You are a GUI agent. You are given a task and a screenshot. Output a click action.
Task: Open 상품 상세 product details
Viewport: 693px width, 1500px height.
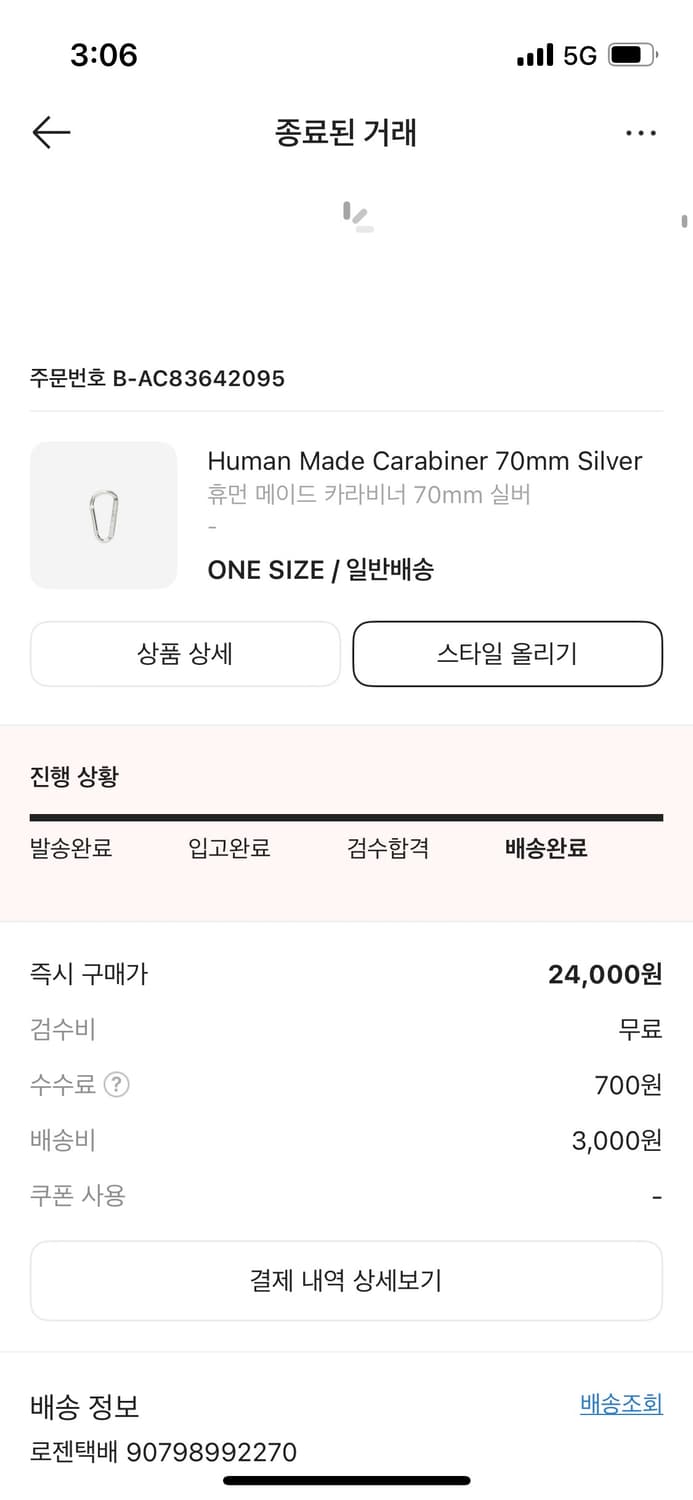tap(185, 654)
